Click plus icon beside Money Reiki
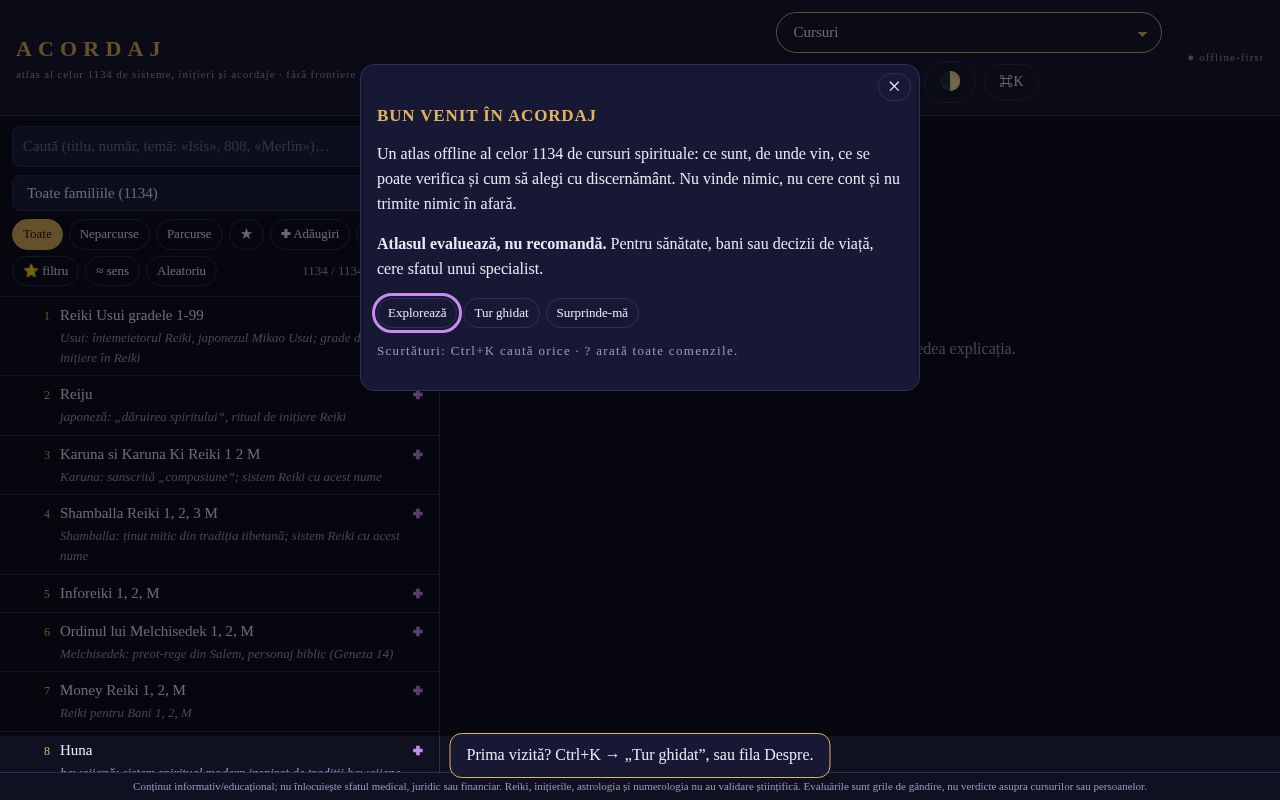Screen dimensions: 1280x800 pyautogui.click(x=417, y=690)
